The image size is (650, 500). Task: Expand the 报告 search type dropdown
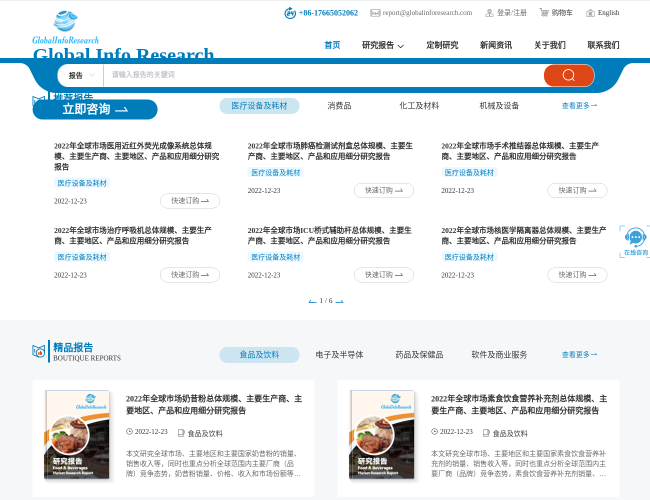pyautogui.click(x=82, y=75)
